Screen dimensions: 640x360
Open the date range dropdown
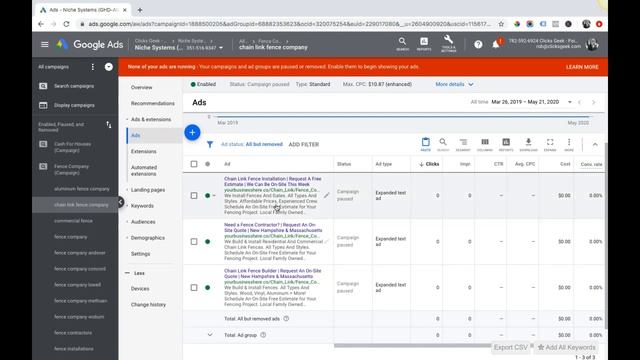[569, 102]
